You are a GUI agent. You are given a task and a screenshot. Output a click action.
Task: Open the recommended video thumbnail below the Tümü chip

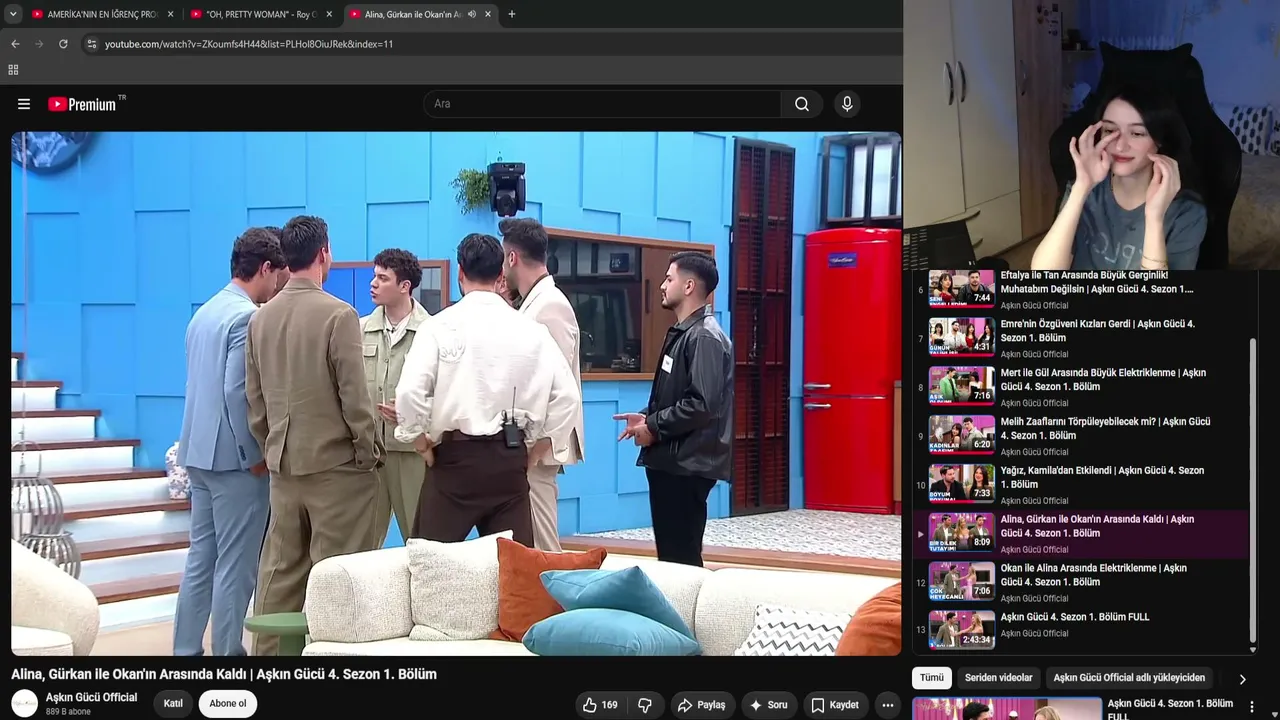1007,709
